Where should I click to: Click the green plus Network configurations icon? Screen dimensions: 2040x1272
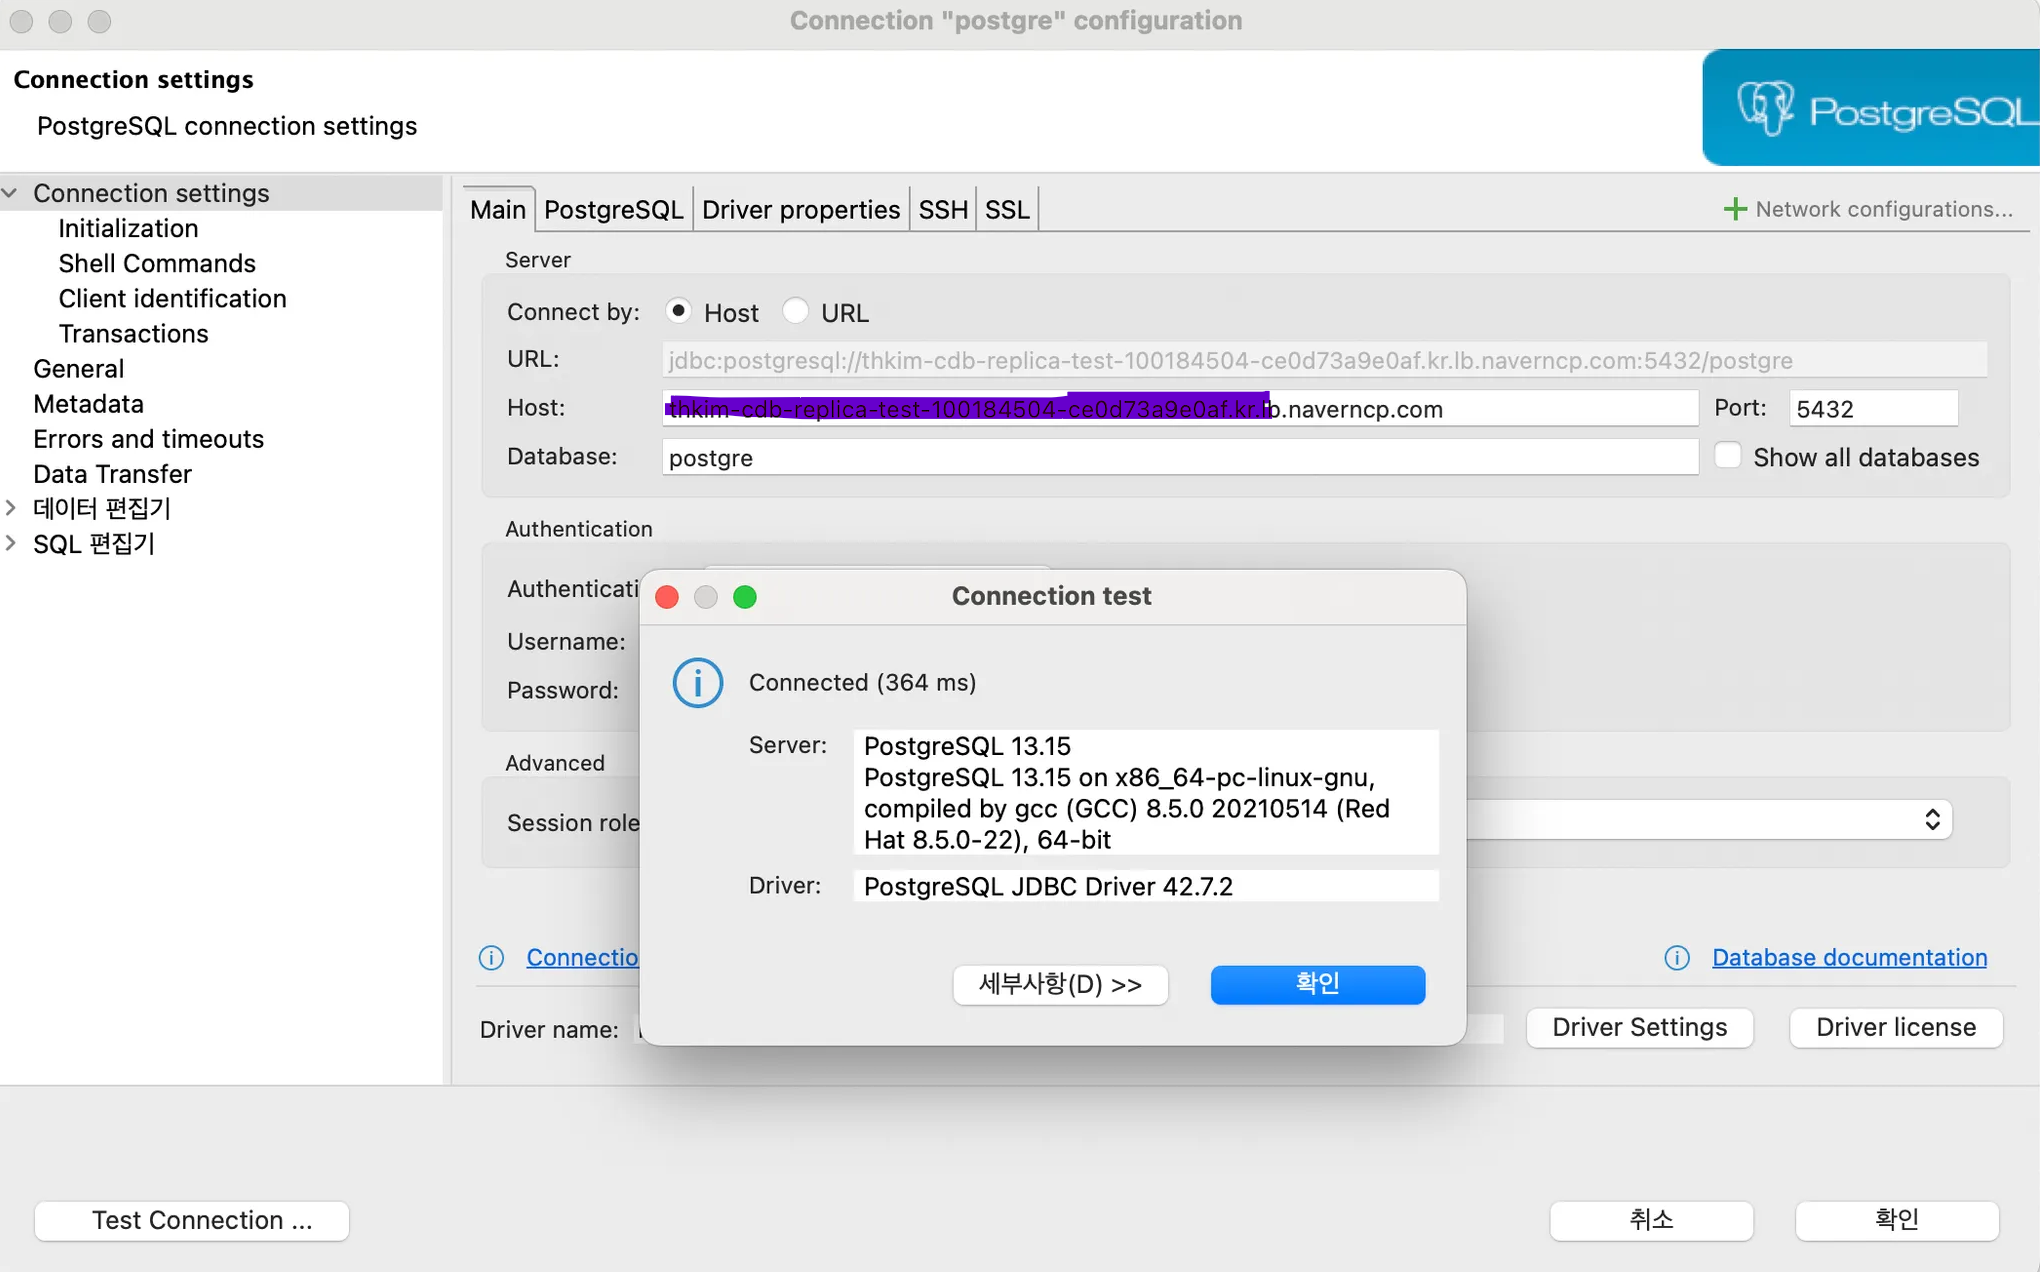pyautogui.click(x=1735, y=209)
